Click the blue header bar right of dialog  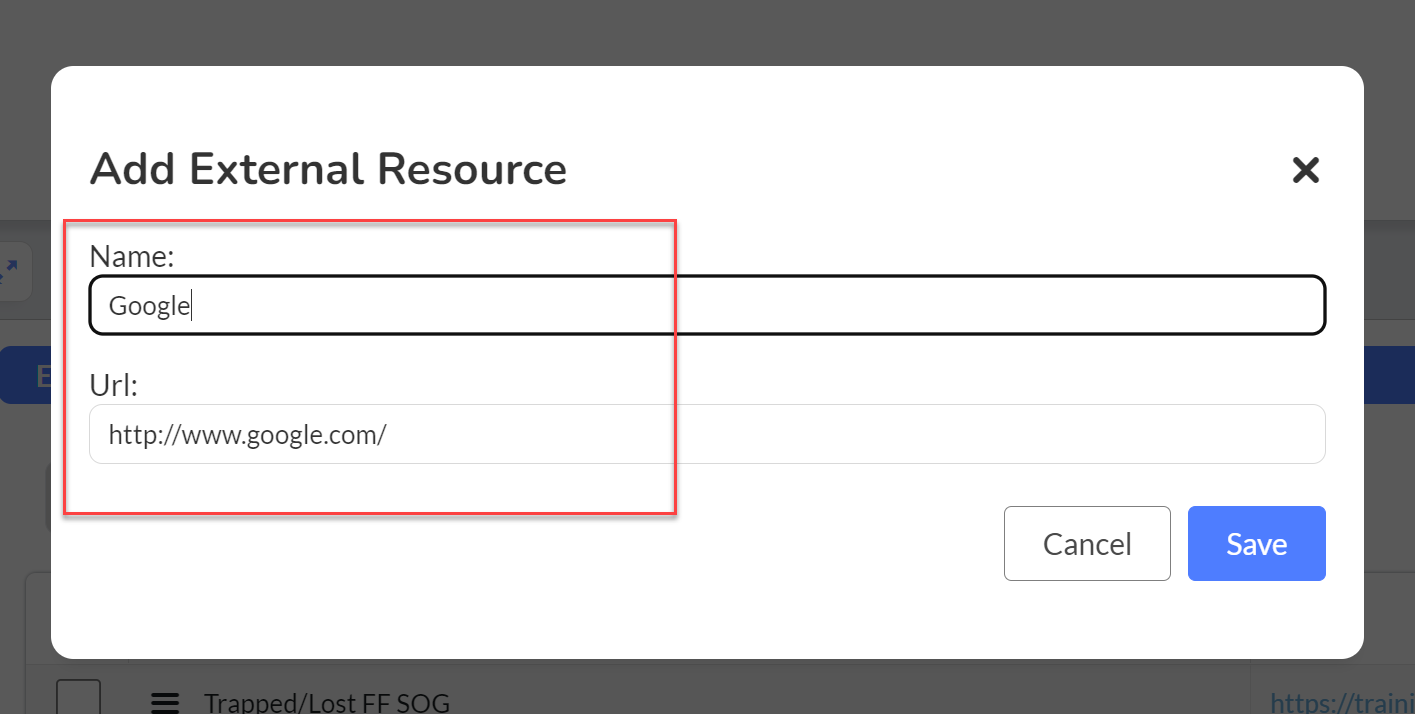click(1390, 375)
